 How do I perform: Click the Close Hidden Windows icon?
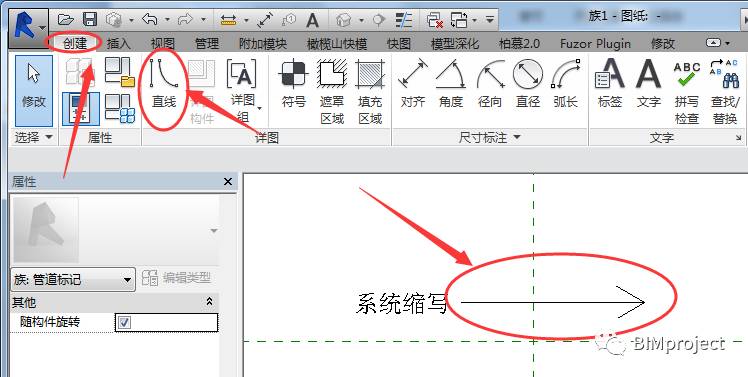(x=435, y=20)
